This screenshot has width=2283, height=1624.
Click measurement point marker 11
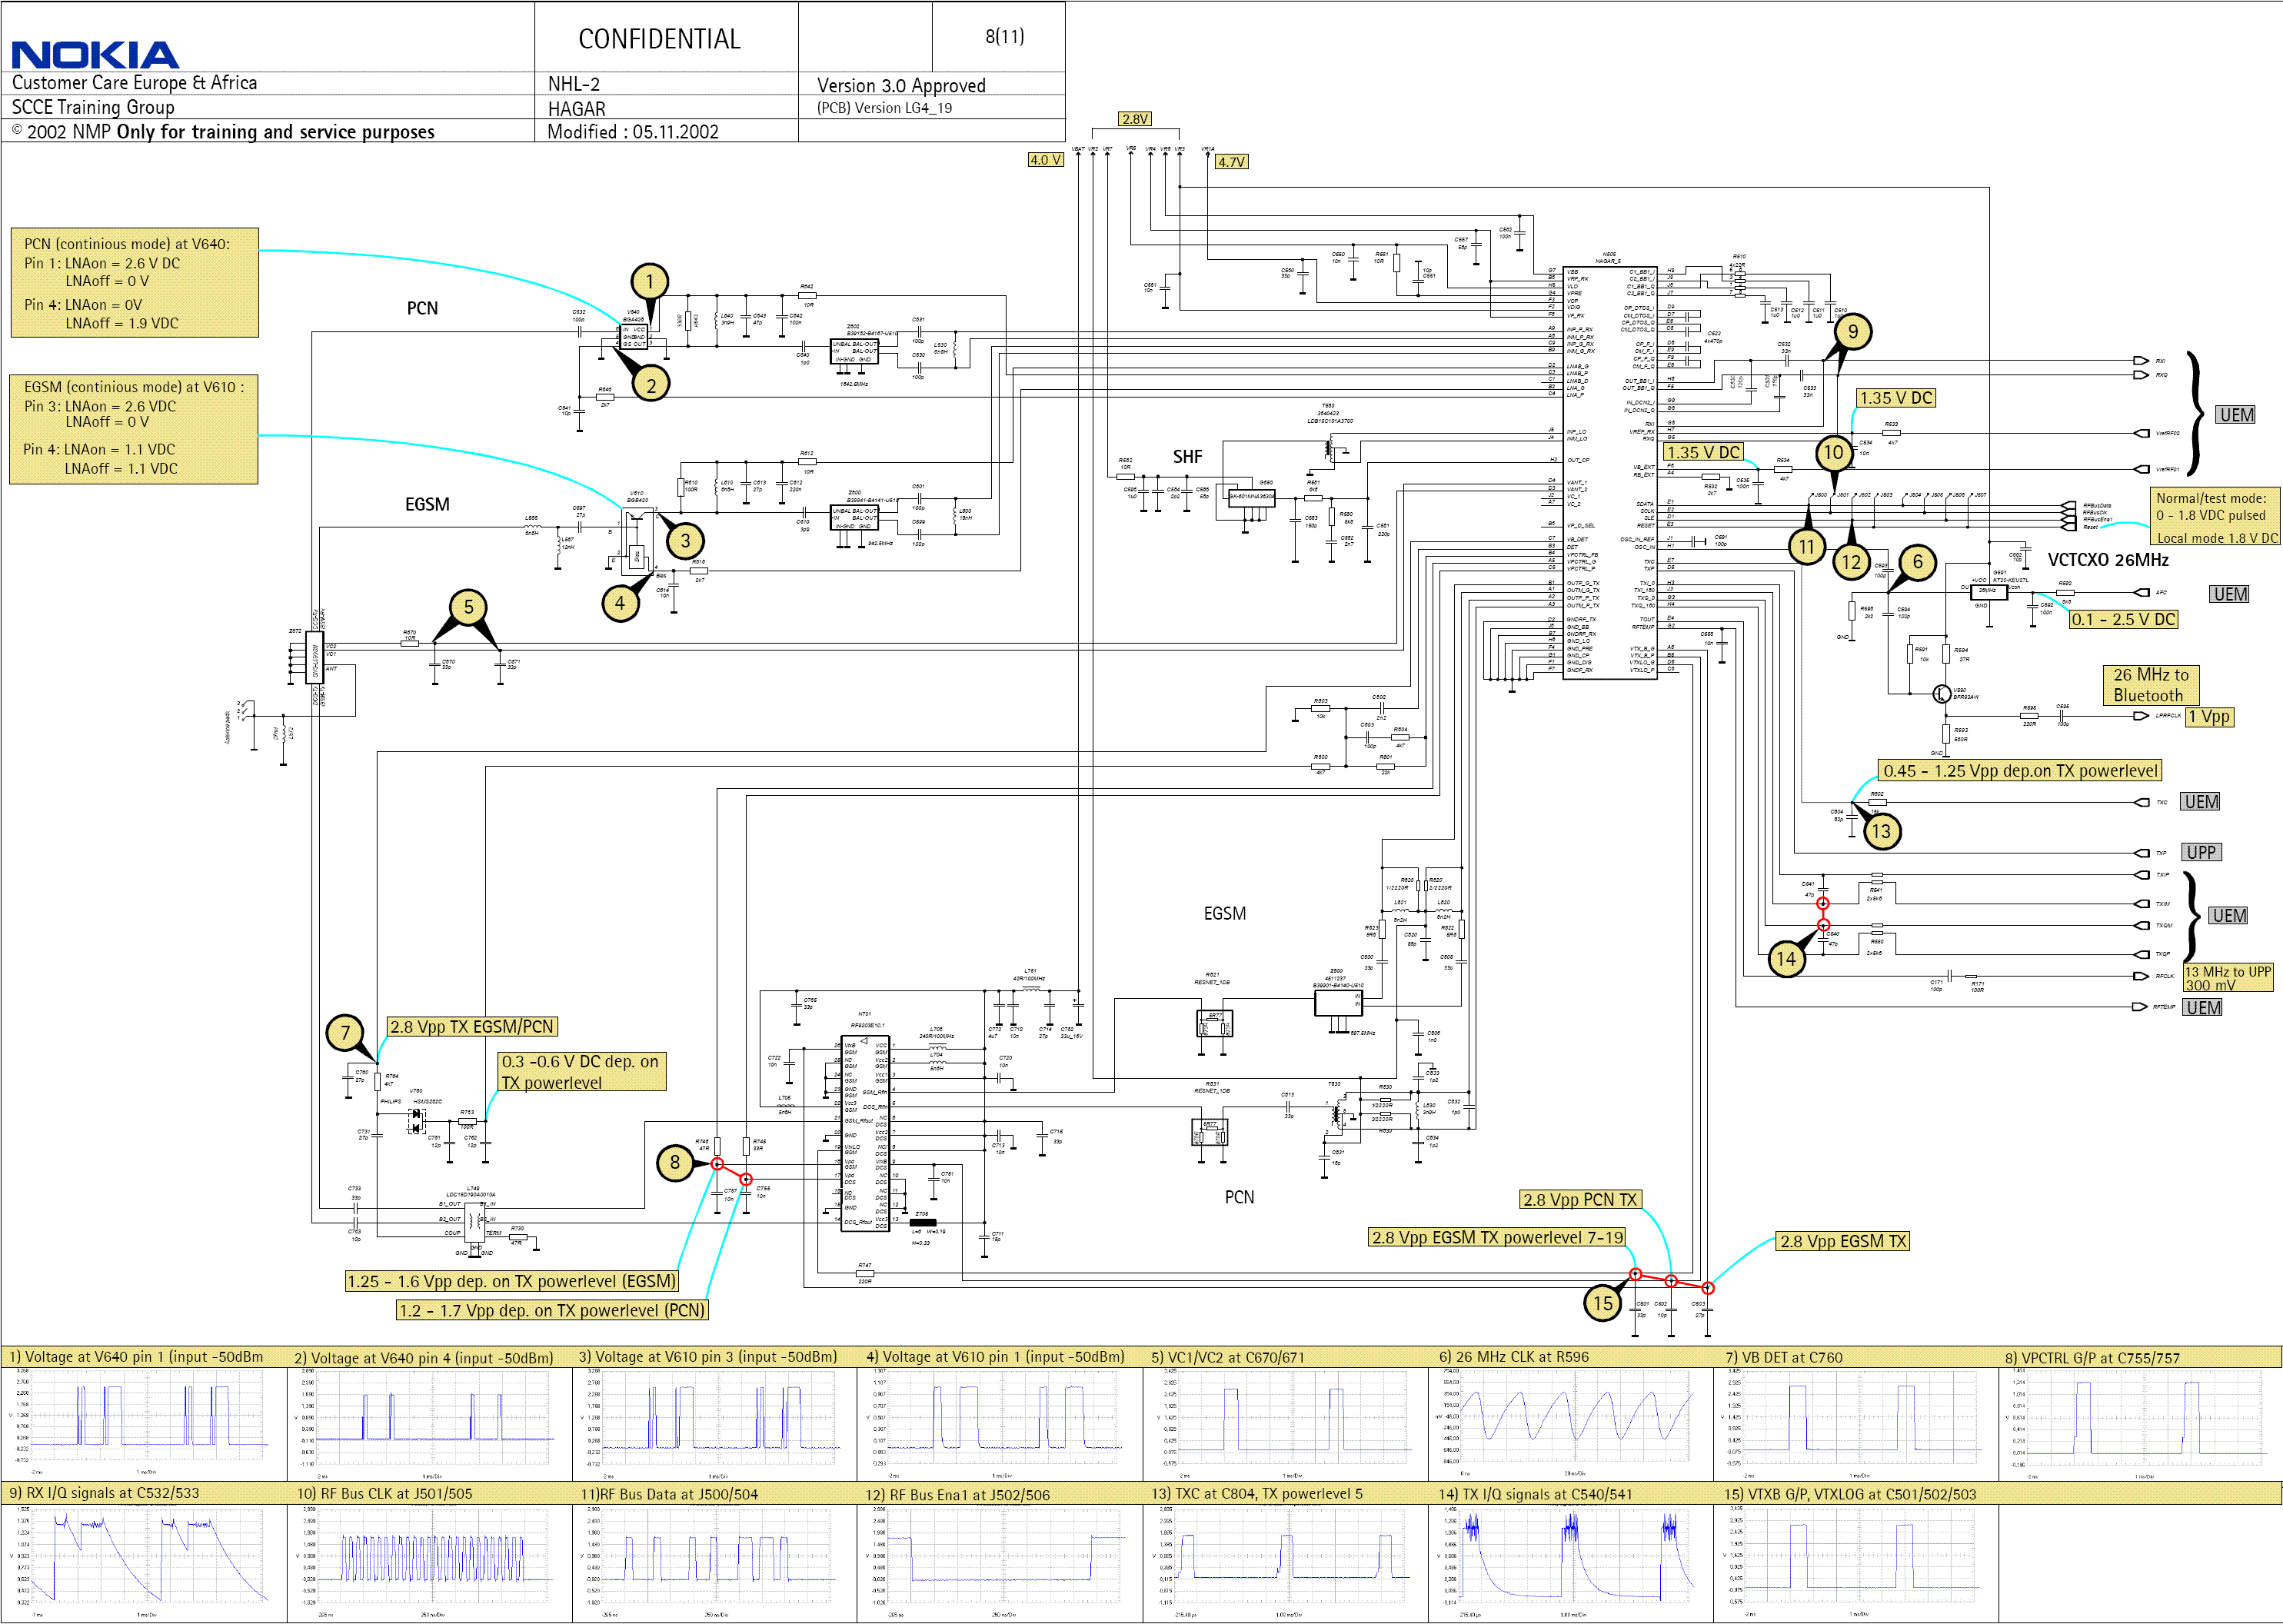coord(1806,548)
